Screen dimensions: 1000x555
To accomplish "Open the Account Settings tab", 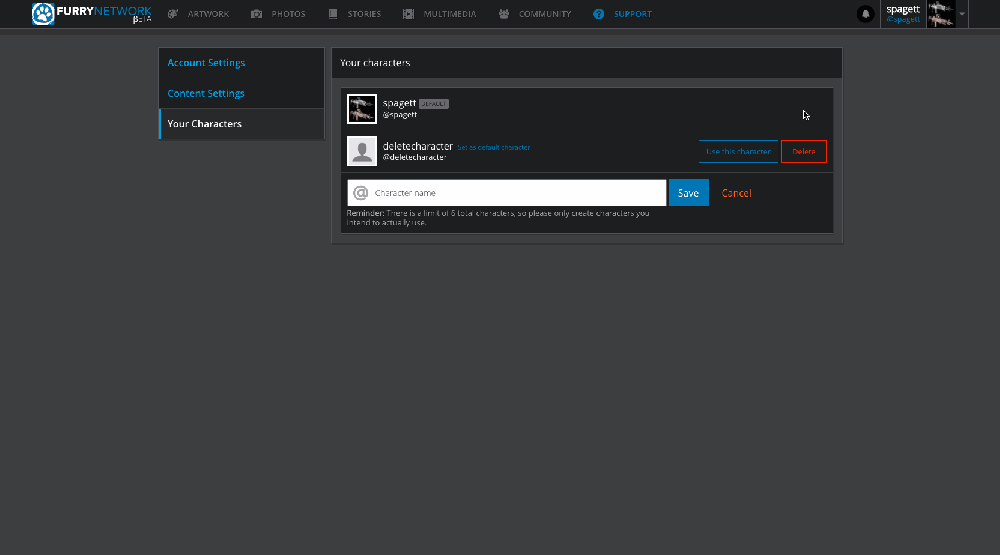I will coord(206,63).
